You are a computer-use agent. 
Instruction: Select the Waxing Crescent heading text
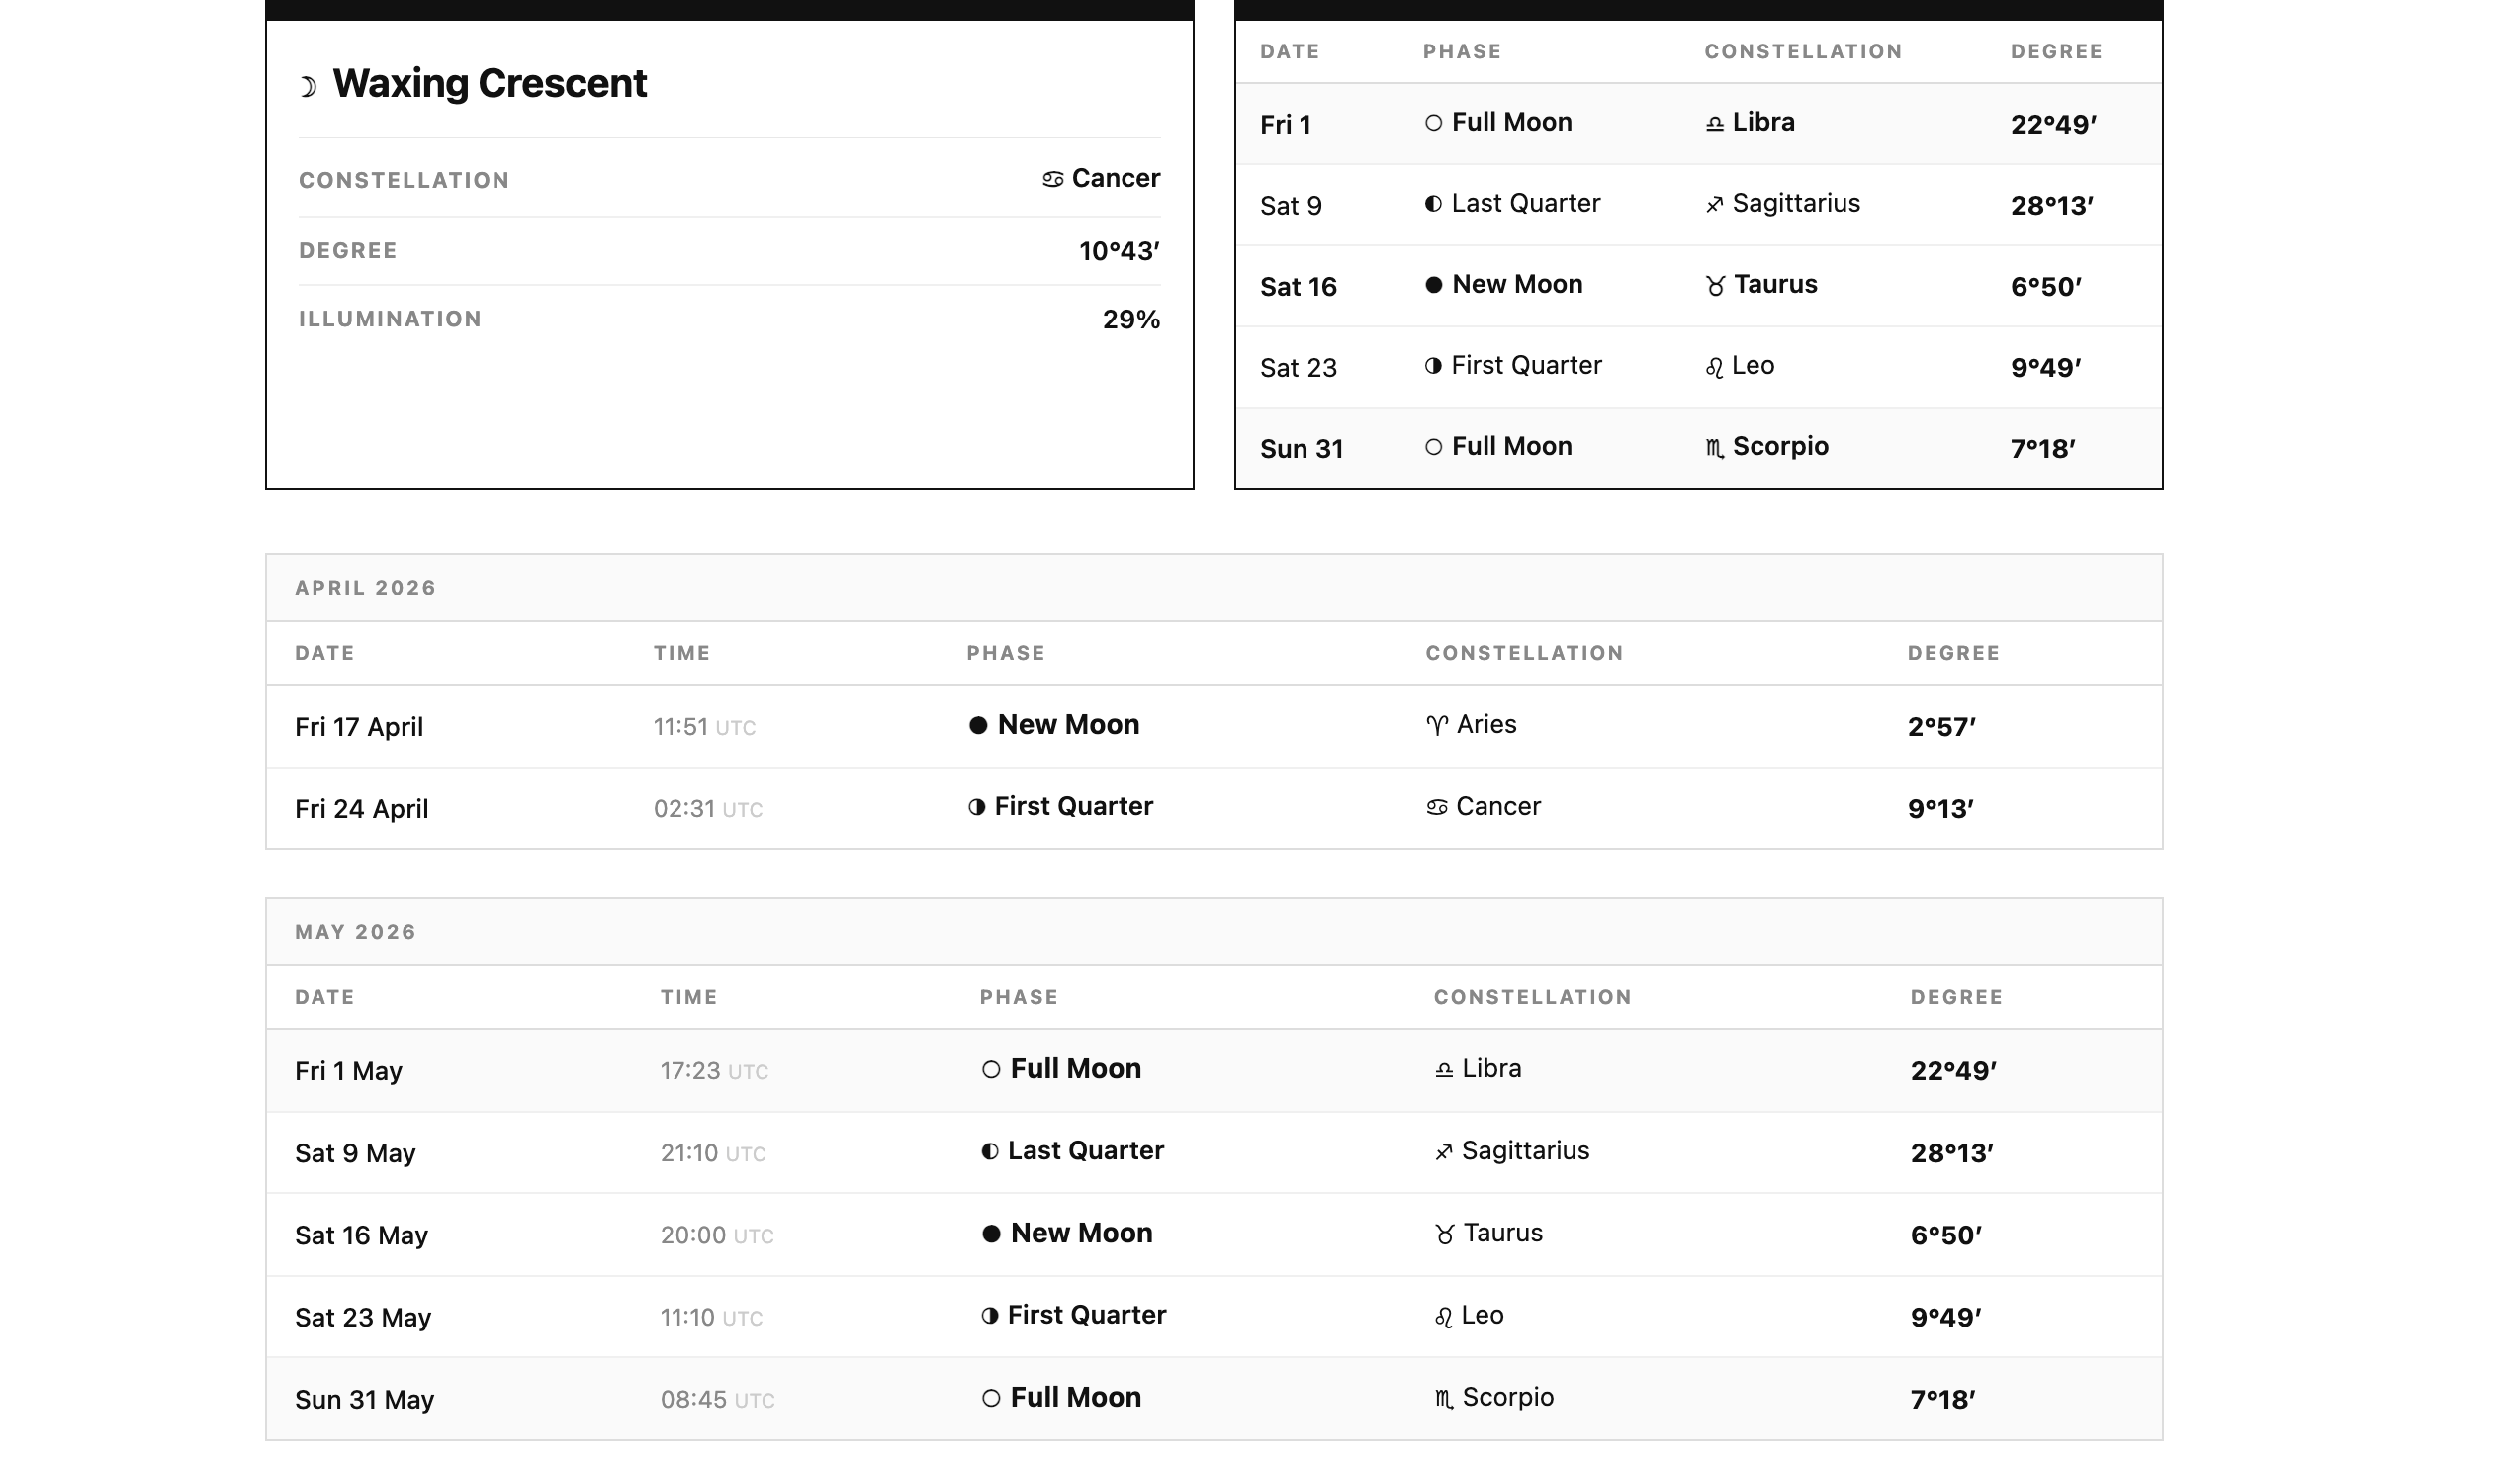[x=490, y=84]
